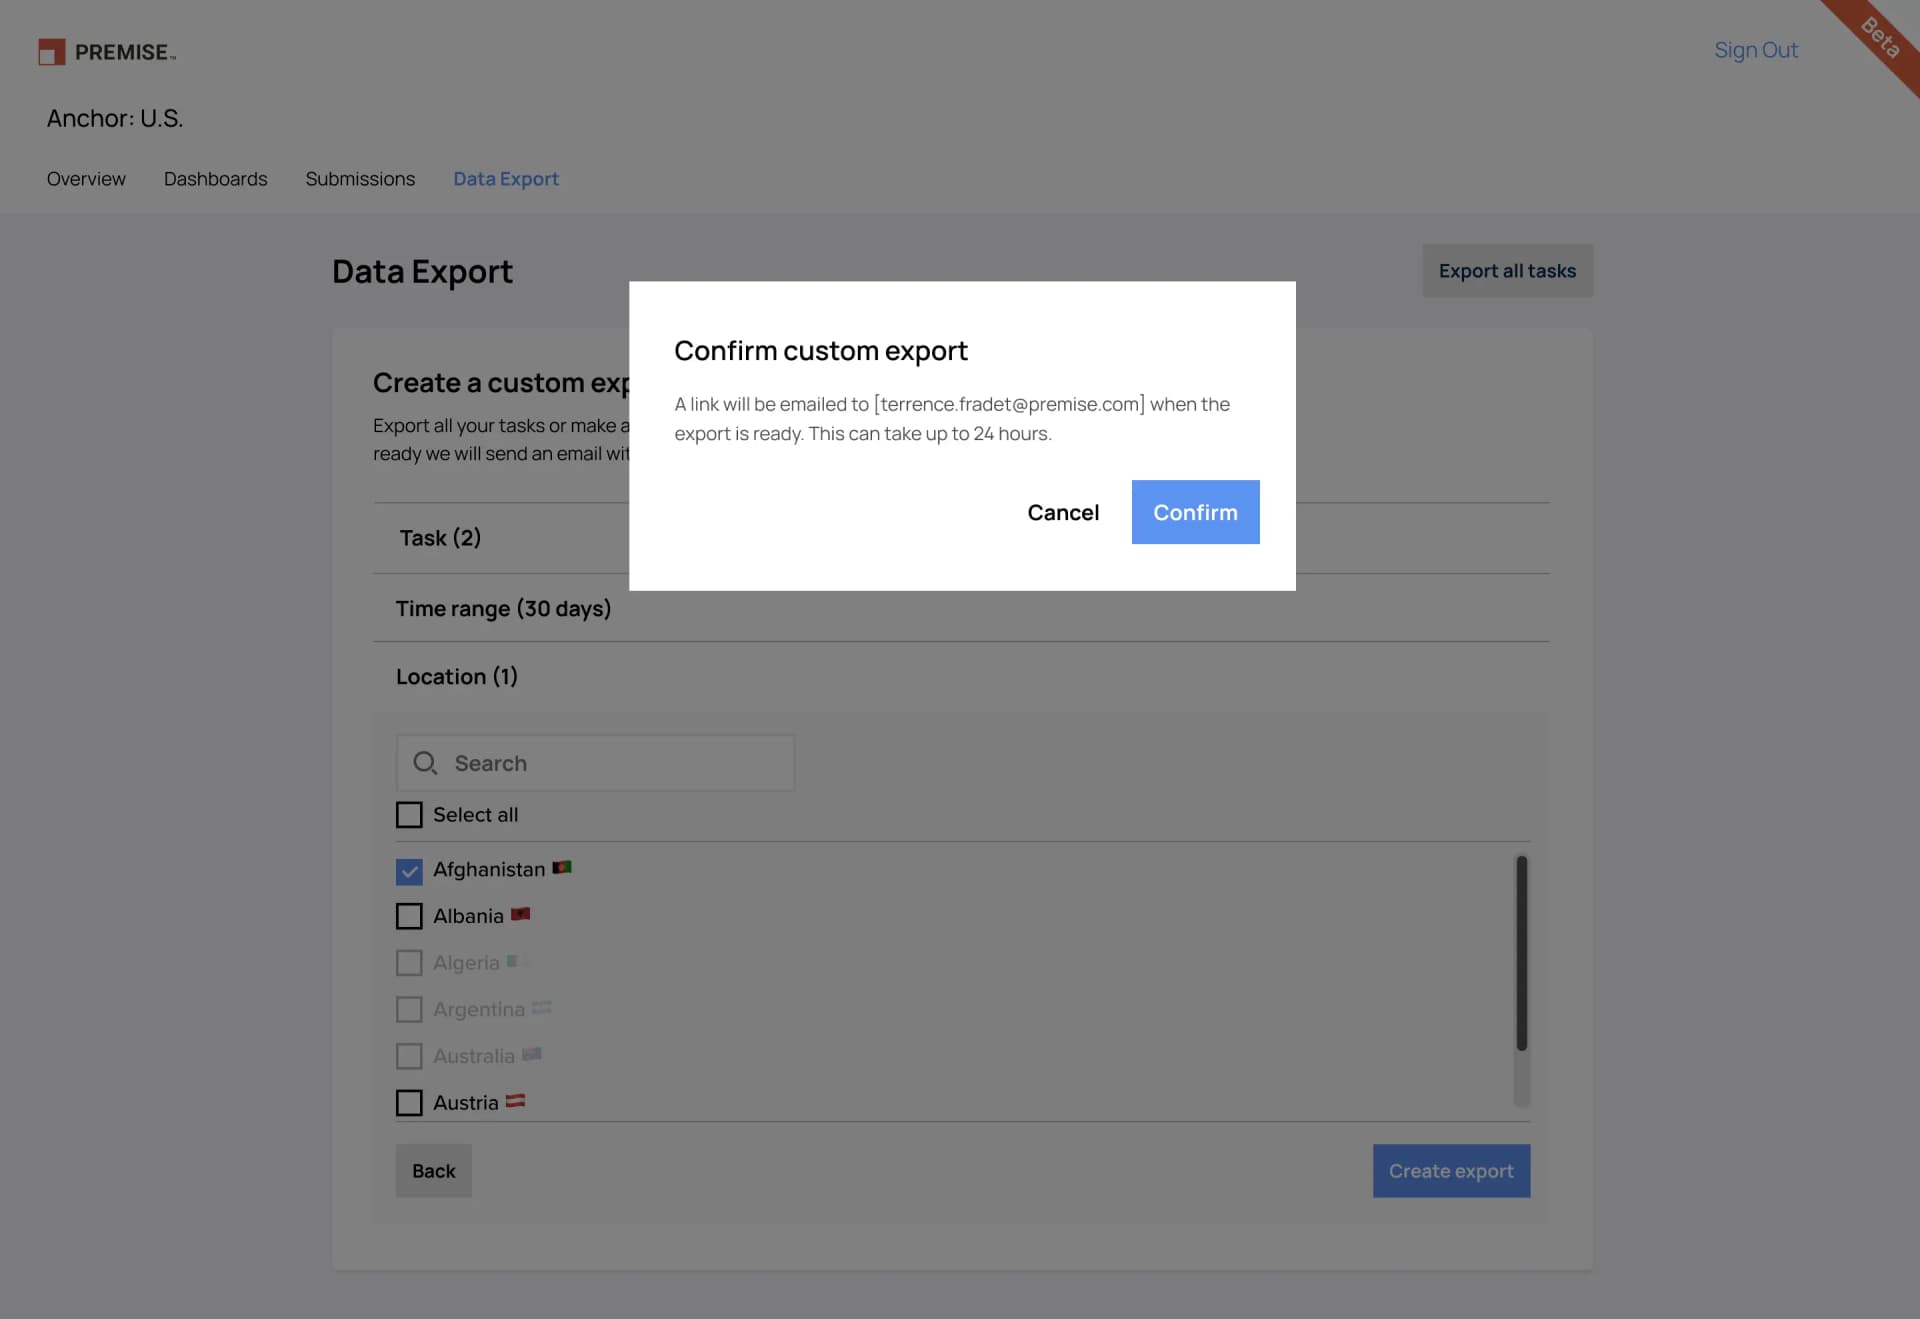Enable the Select all checkbox

tap(409, 814)
